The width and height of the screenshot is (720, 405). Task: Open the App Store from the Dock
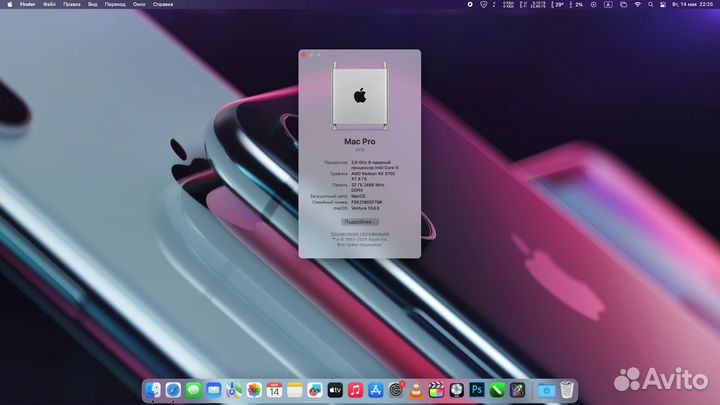tap(375, 390)
